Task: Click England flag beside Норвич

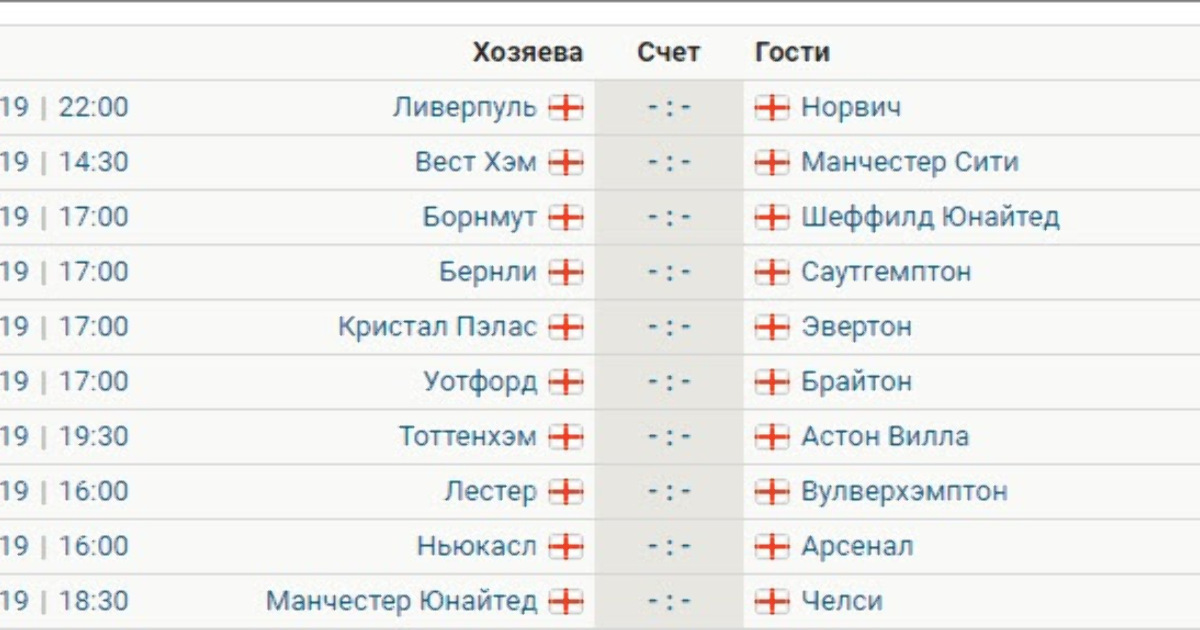Action: click(772, 108)
